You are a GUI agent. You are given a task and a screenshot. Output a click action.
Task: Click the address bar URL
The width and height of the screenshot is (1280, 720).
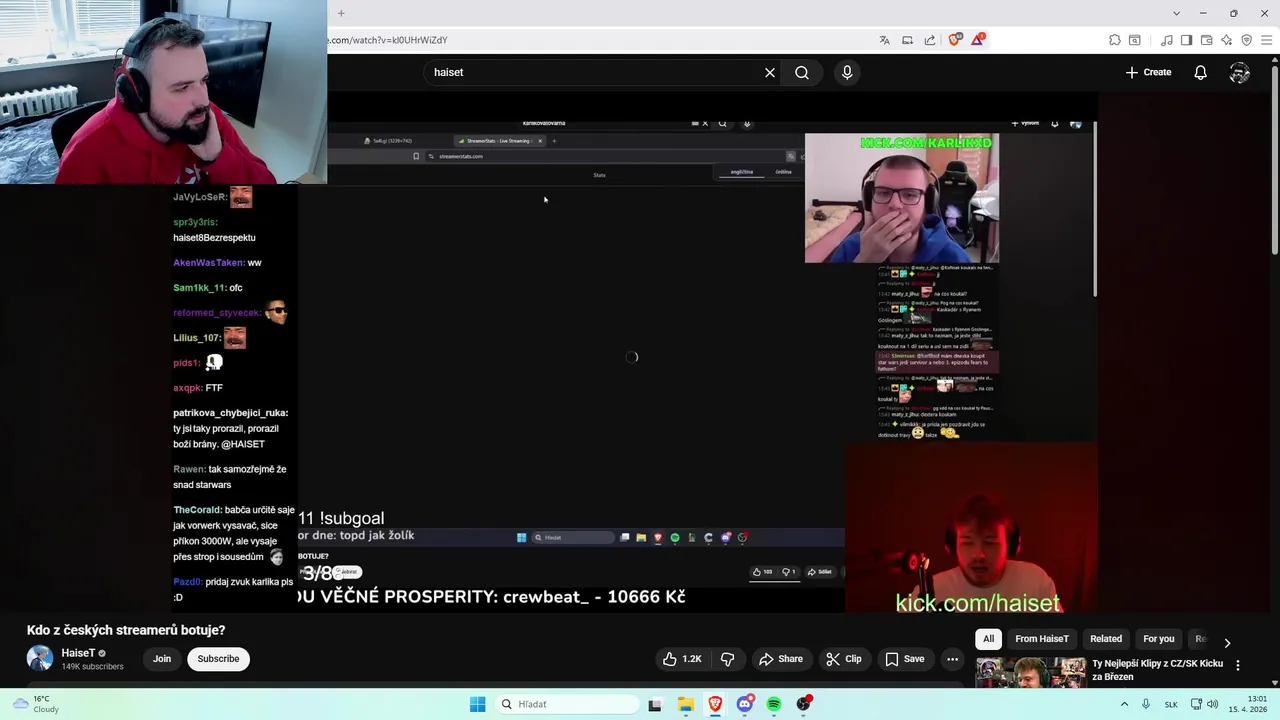(388, 40)
